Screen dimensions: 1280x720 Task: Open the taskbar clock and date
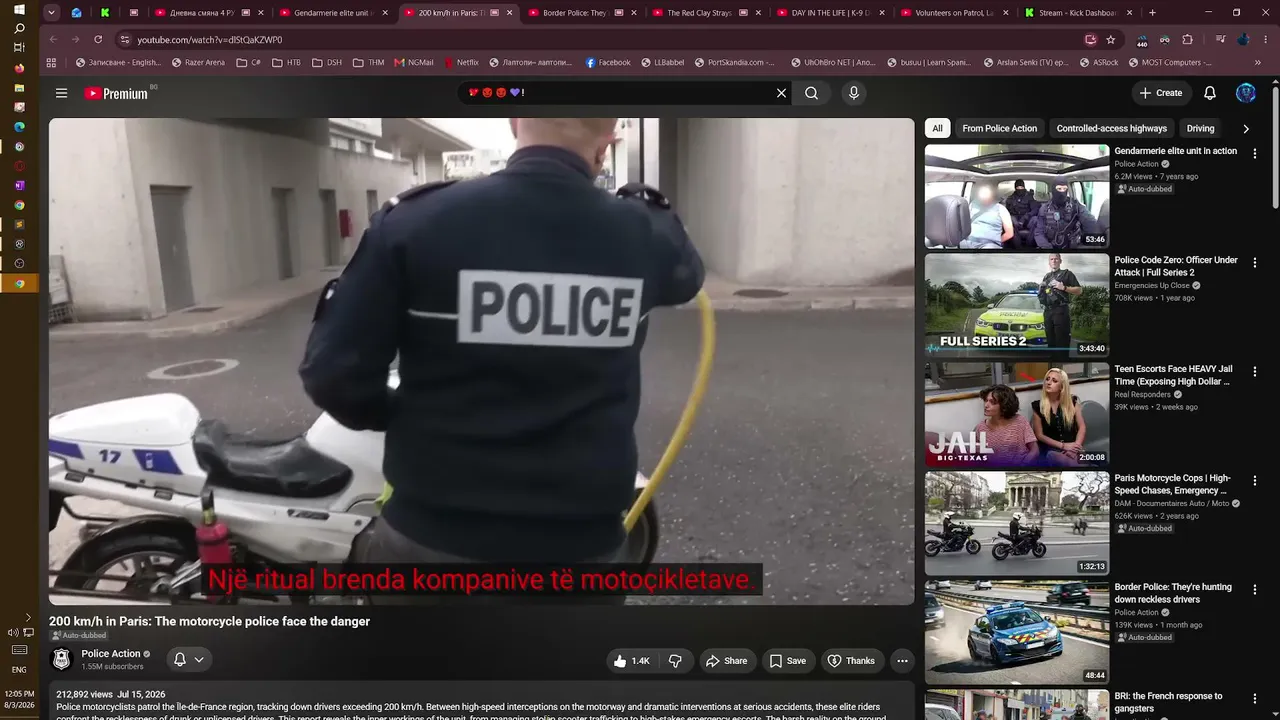point(19,699)
